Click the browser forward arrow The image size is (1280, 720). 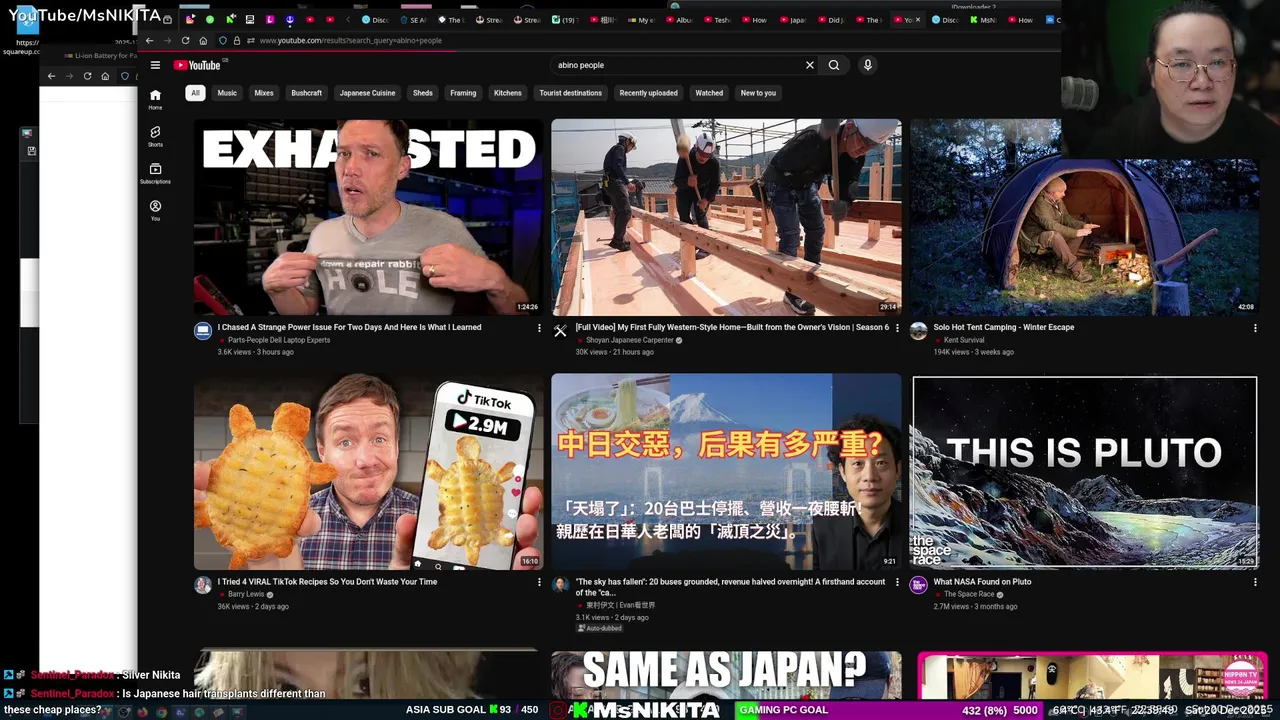coord(168,41)
